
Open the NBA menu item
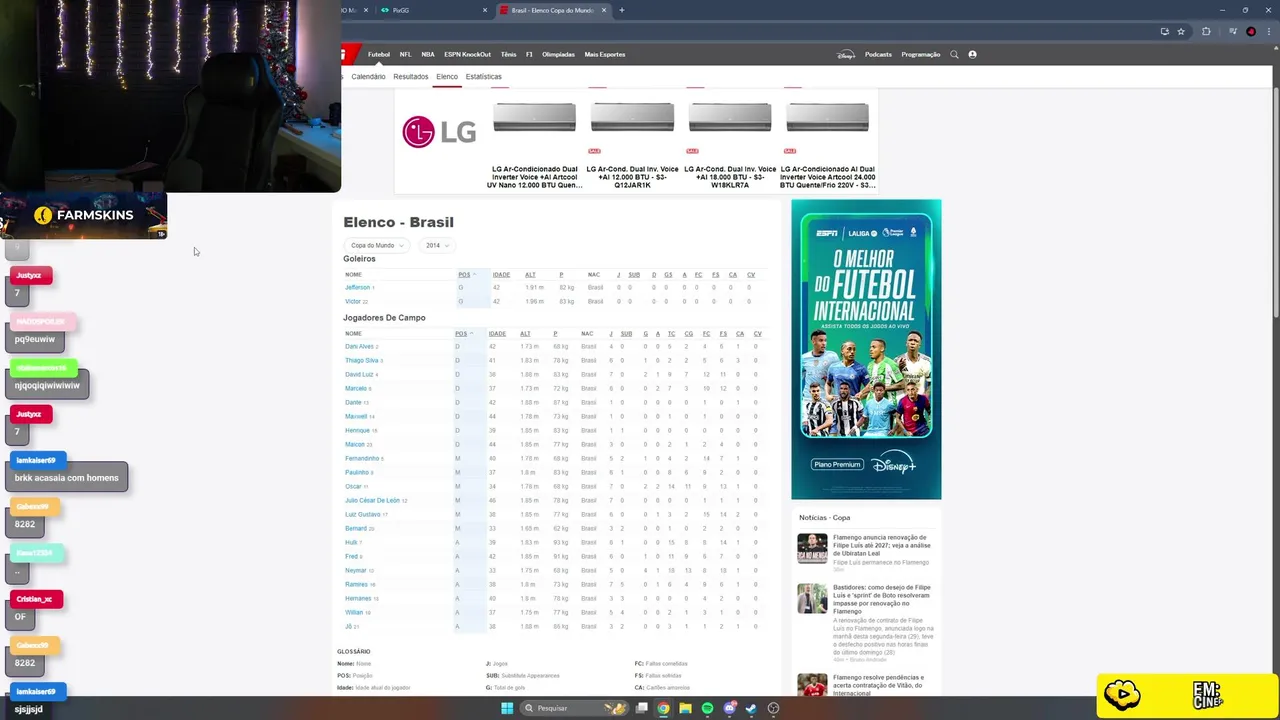pyautogui.click(x=428, y=54)
